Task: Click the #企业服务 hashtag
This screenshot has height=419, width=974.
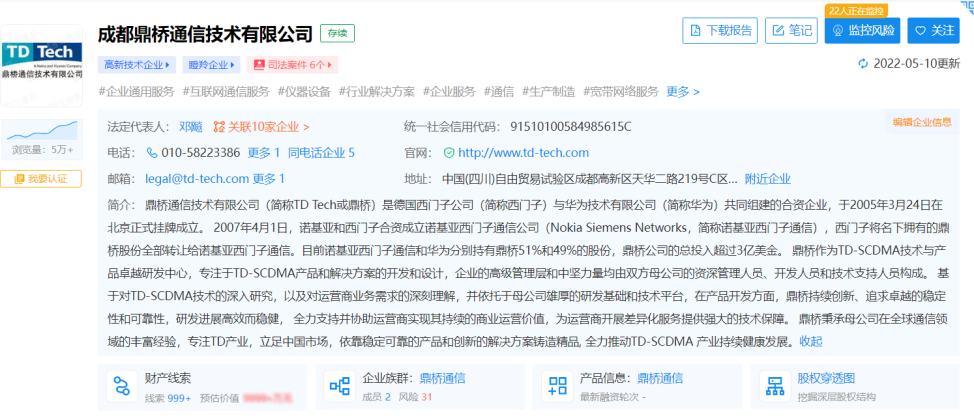Action: pos(449,92)
